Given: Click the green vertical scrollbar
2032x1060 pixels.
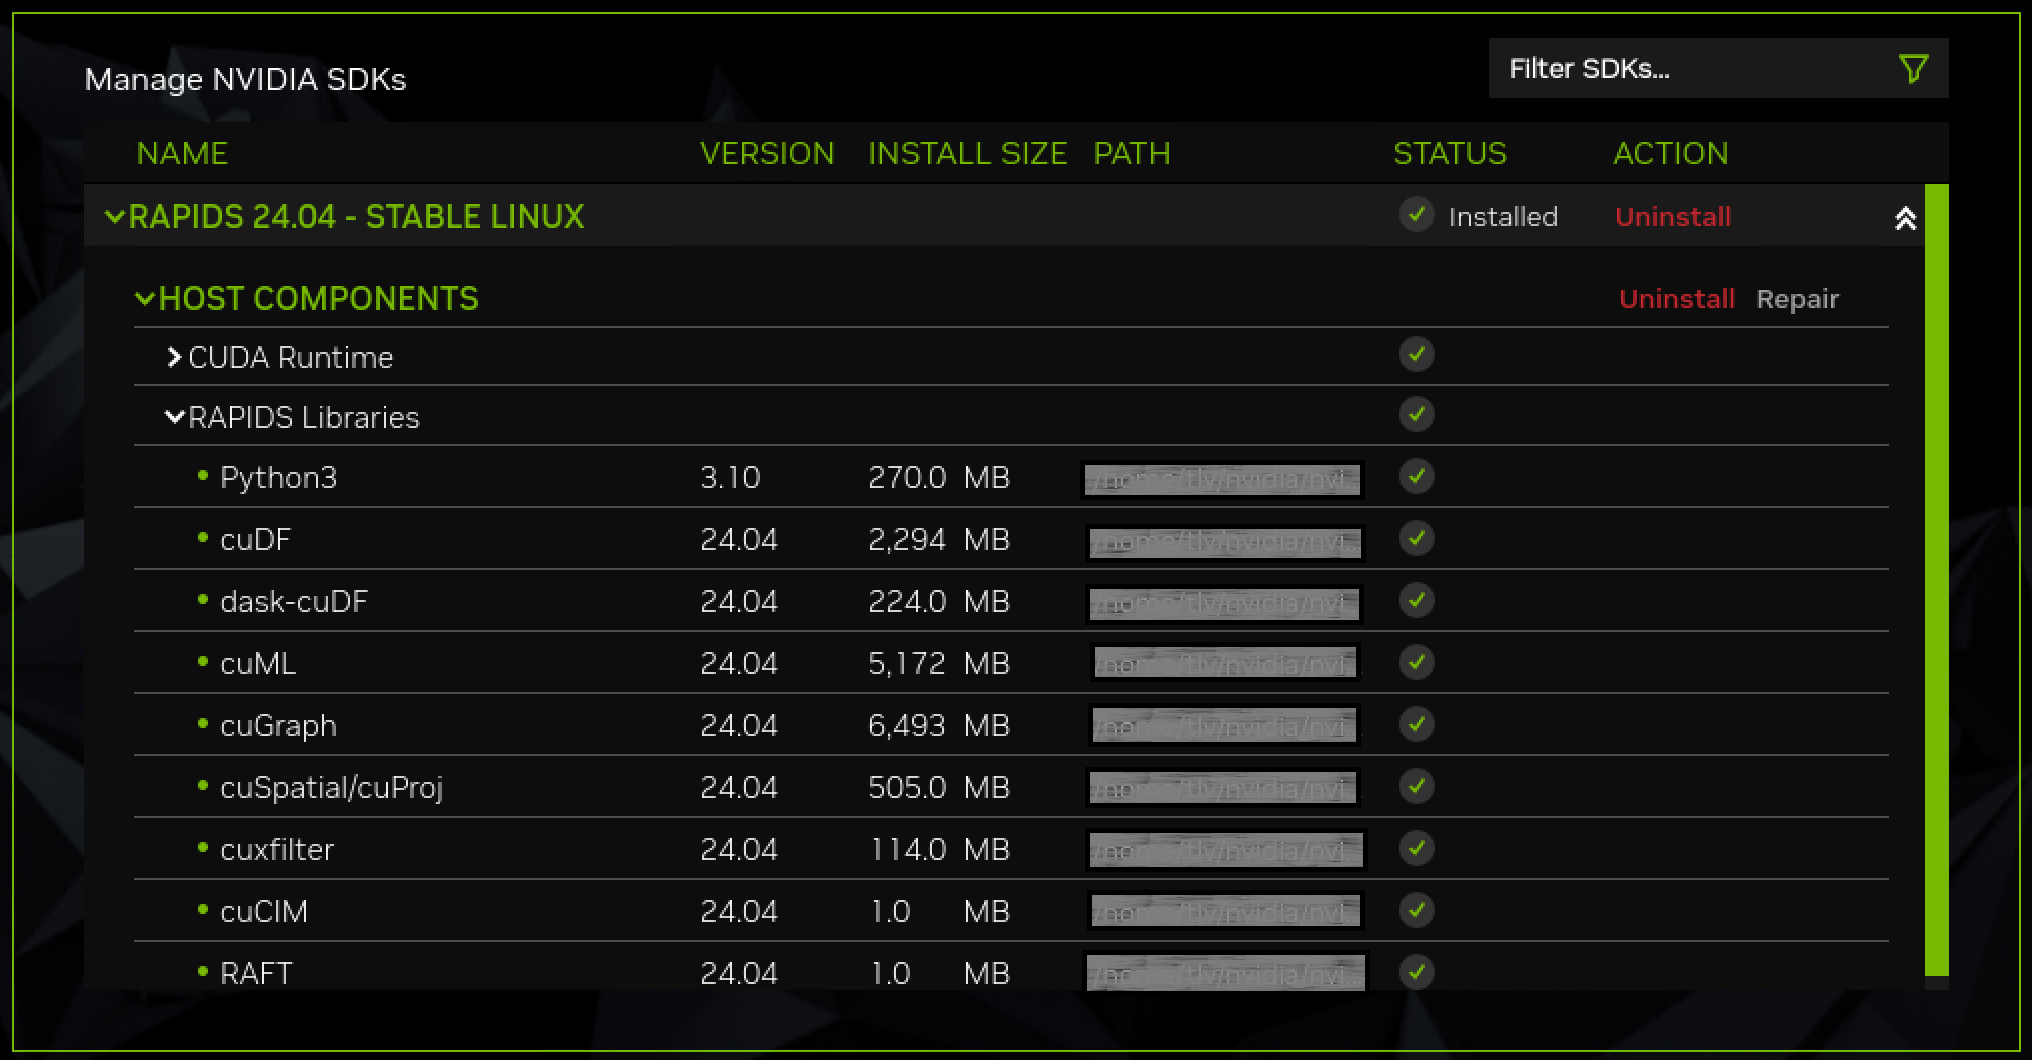Looking at the screenshot, I should point(1937,580).
